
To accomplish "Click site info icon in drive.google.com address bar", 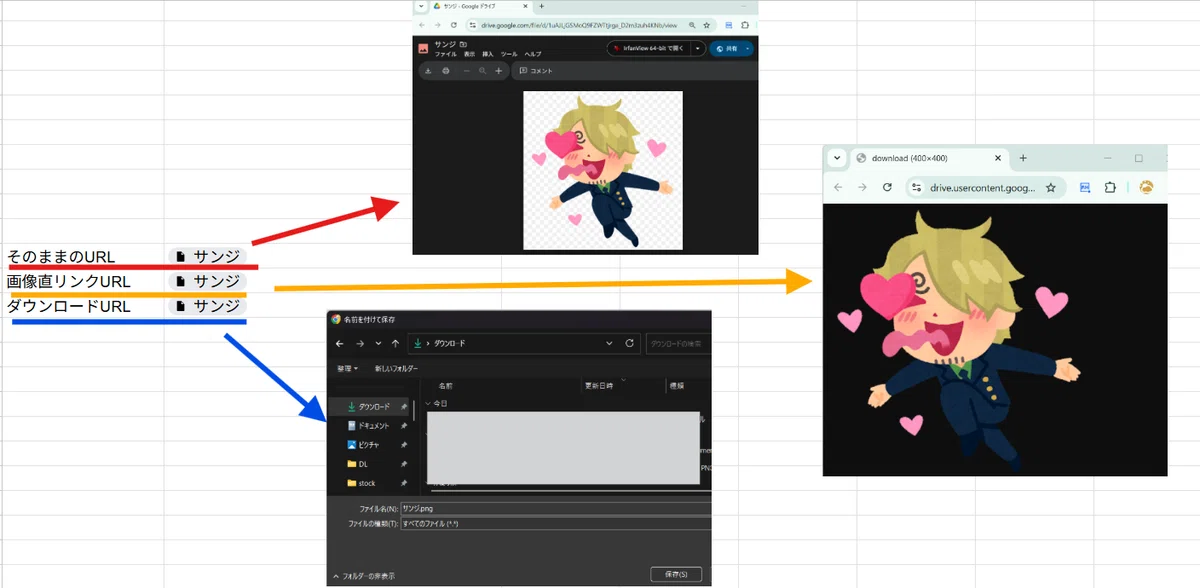I will click(474, 25).
